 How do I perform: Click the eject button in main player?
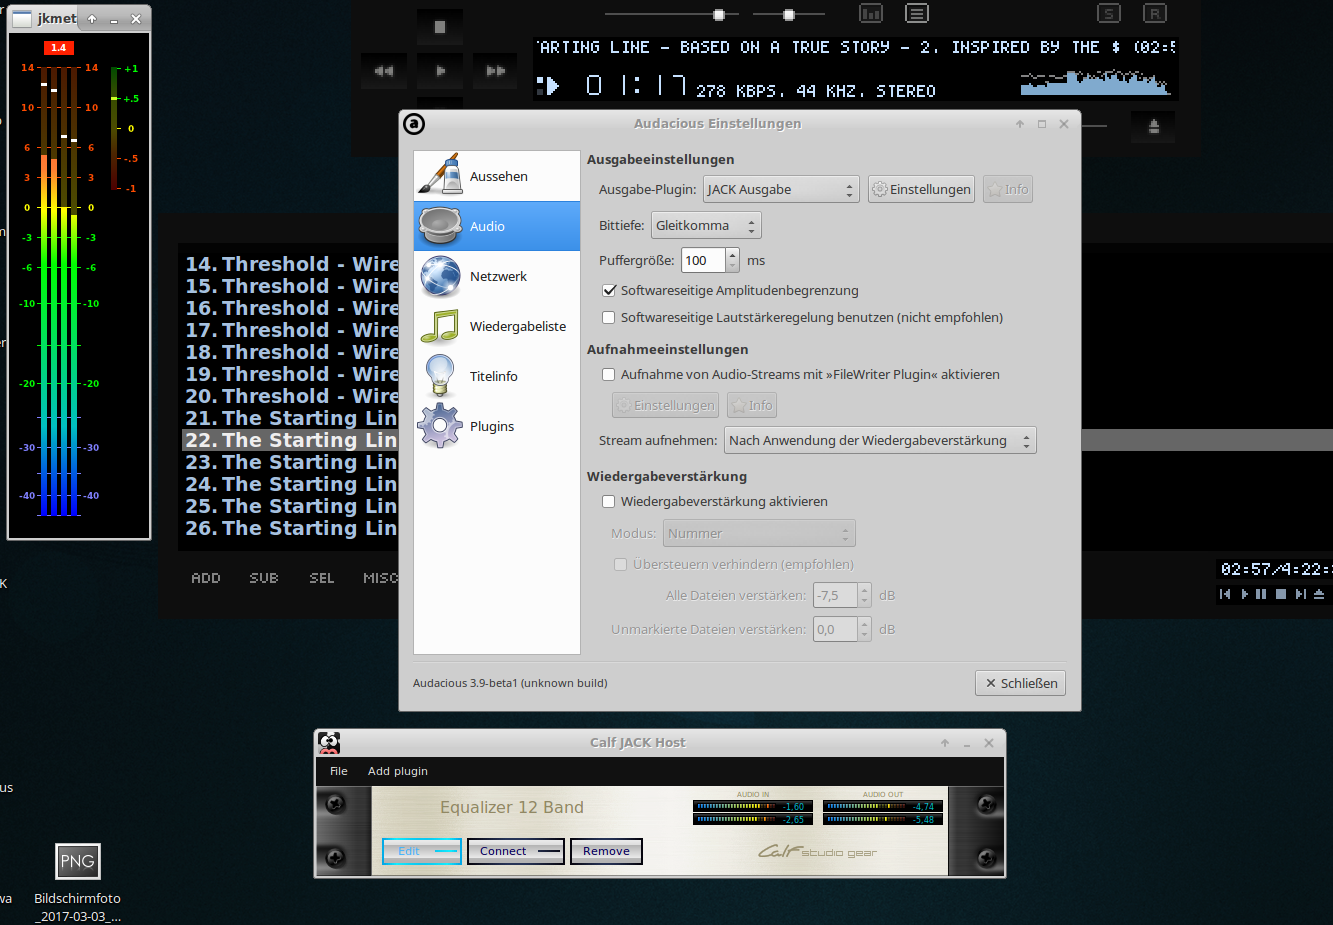[1153, 126]
